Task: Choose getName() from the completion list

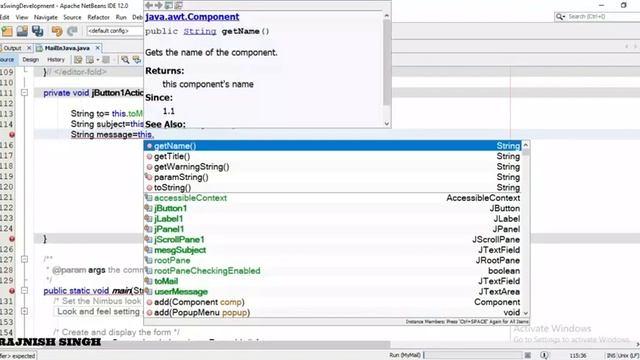Action: pos(333,146)
